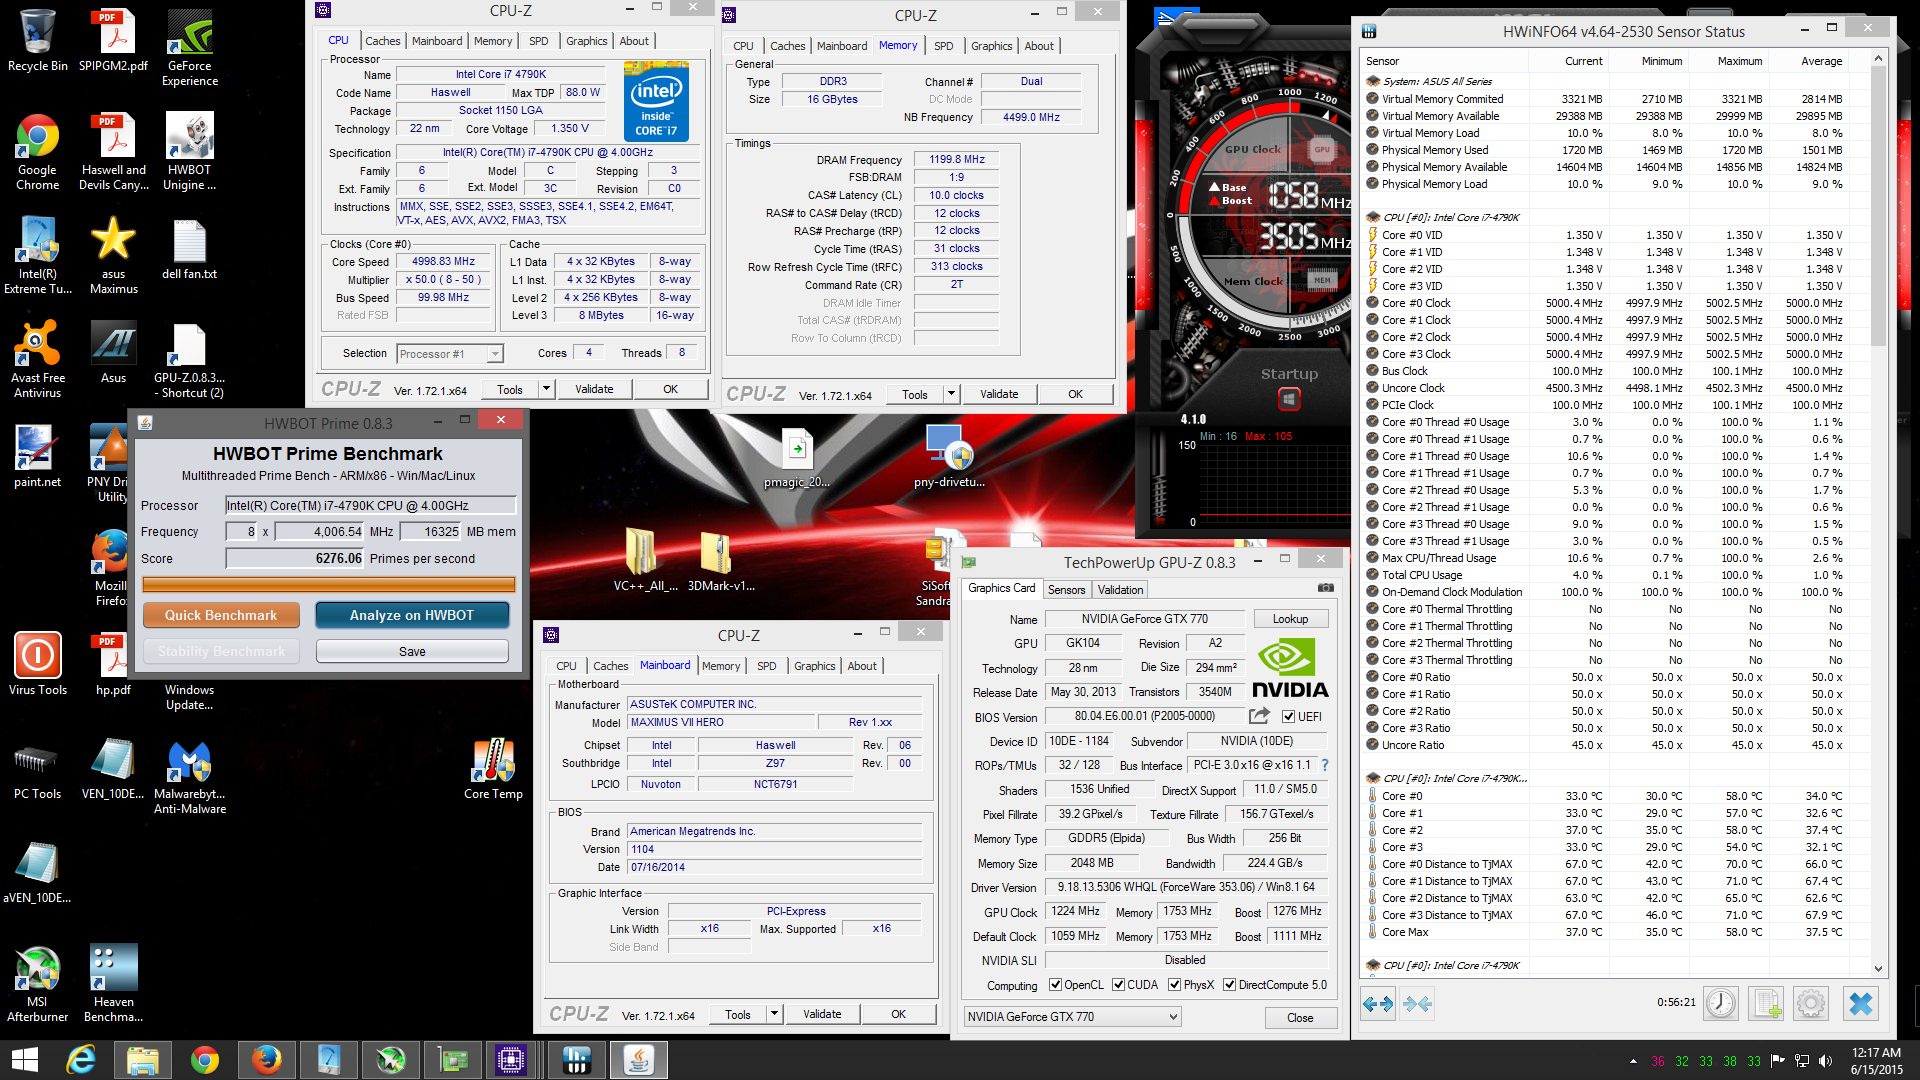Click the Bus Interface question mark in GPU-Z

click(1325, 765)
